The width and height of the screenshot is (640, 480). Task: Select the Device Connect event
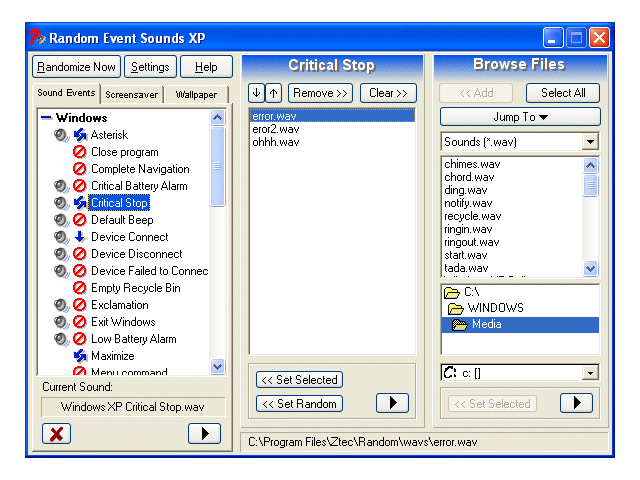129,237
